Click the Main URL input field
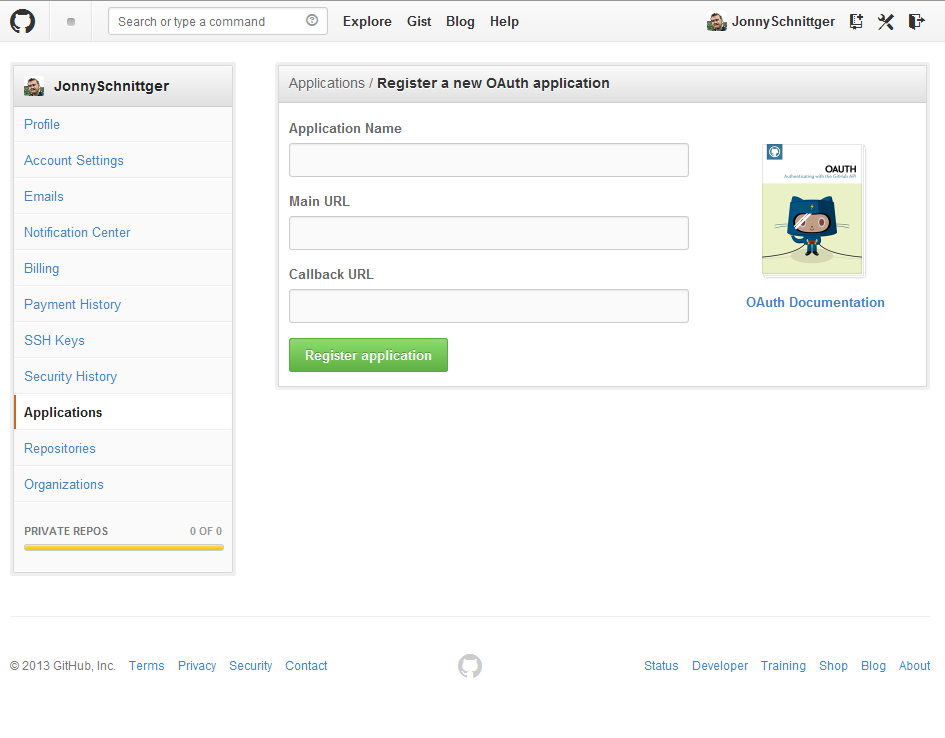Image resolution: width=945 pixels, height=738 pixels. click(489, 233)
